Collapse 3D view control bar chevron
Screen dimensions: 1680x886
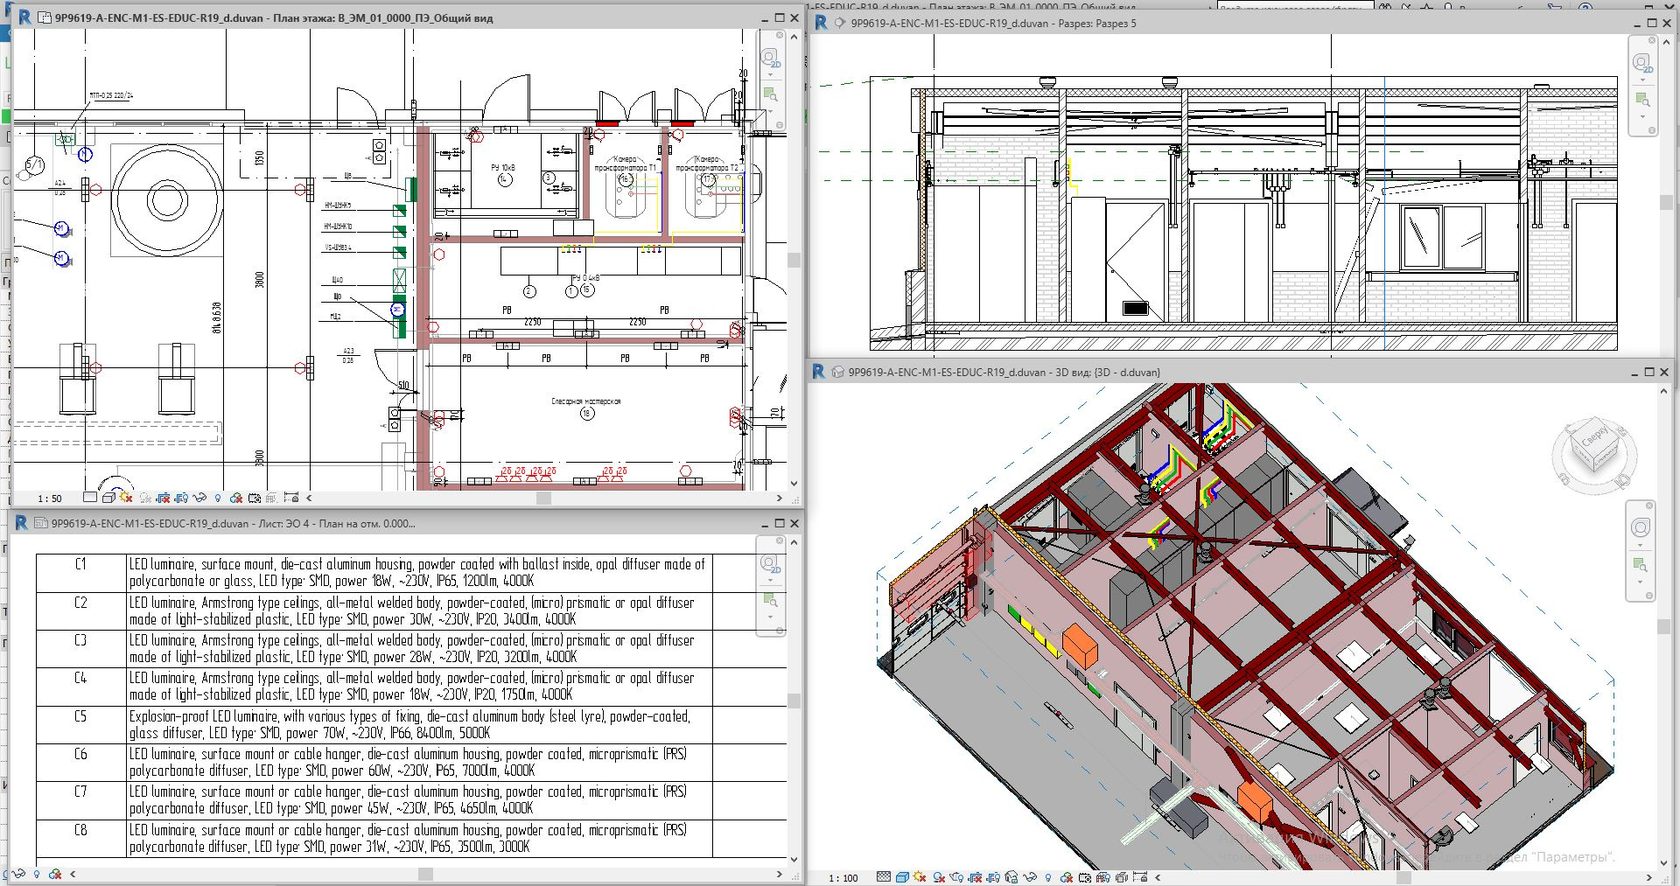[x=1157, y=877]
